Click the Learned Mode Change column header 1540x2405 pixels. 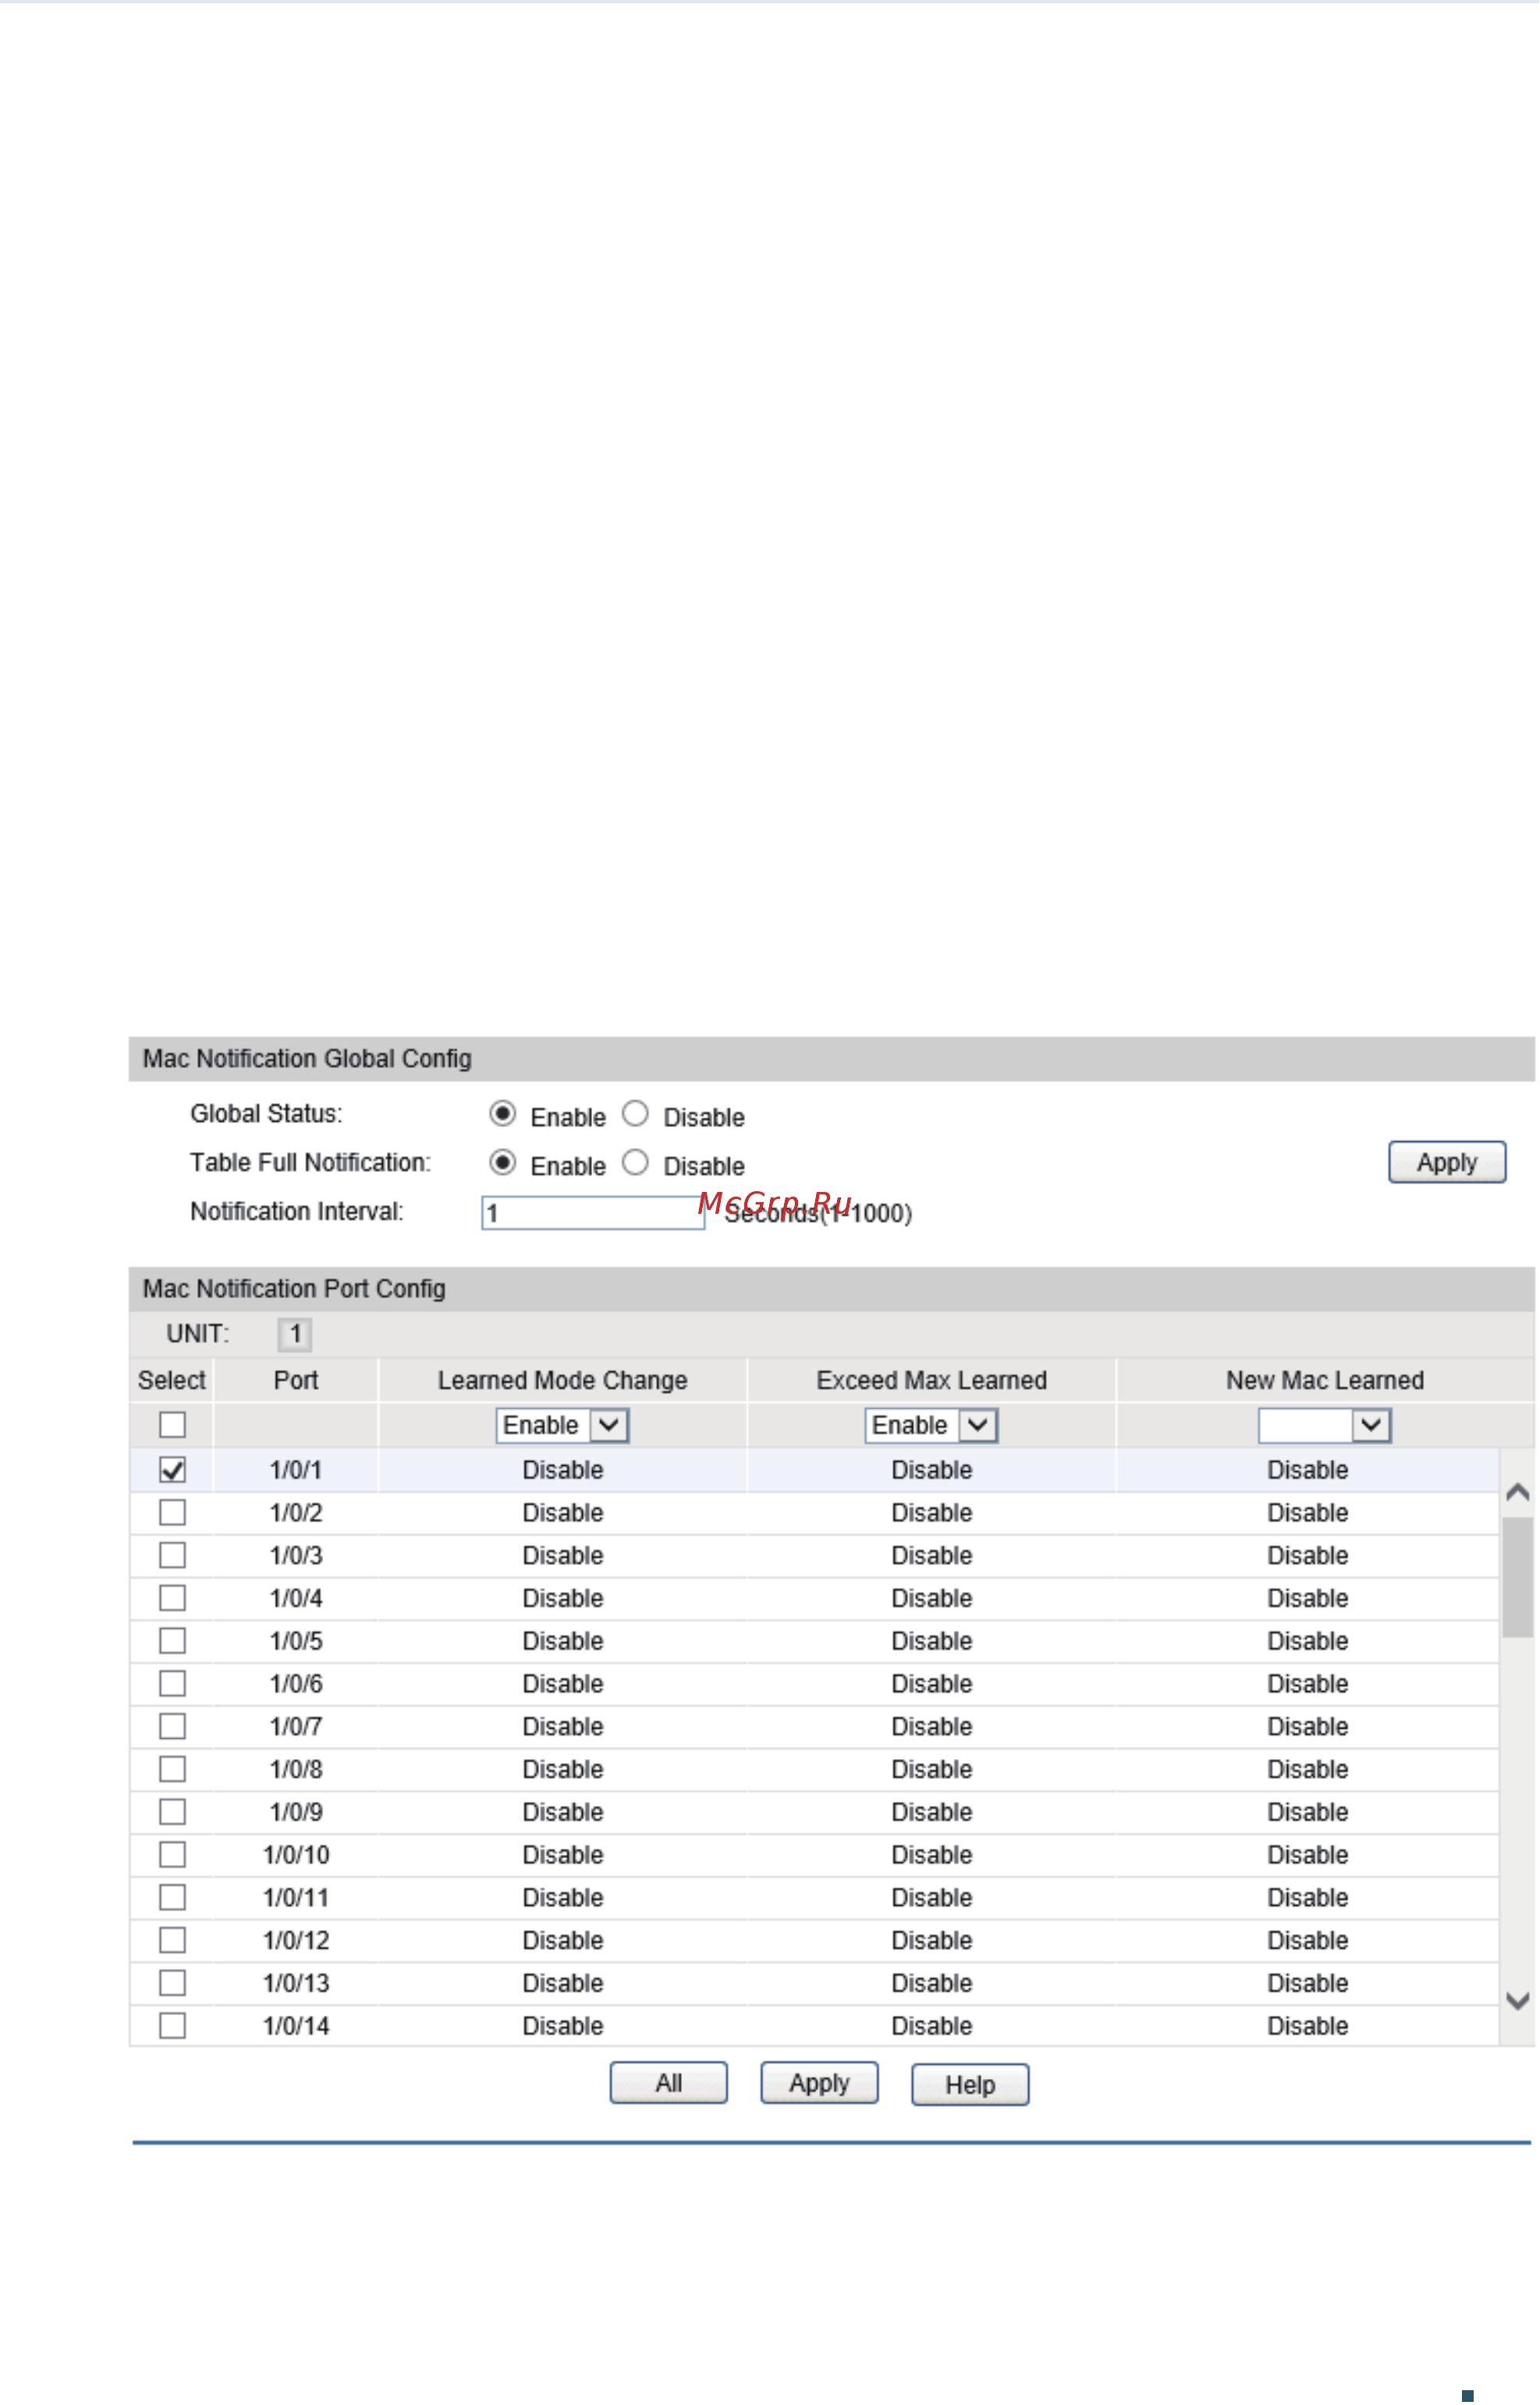click(562, 1382)
